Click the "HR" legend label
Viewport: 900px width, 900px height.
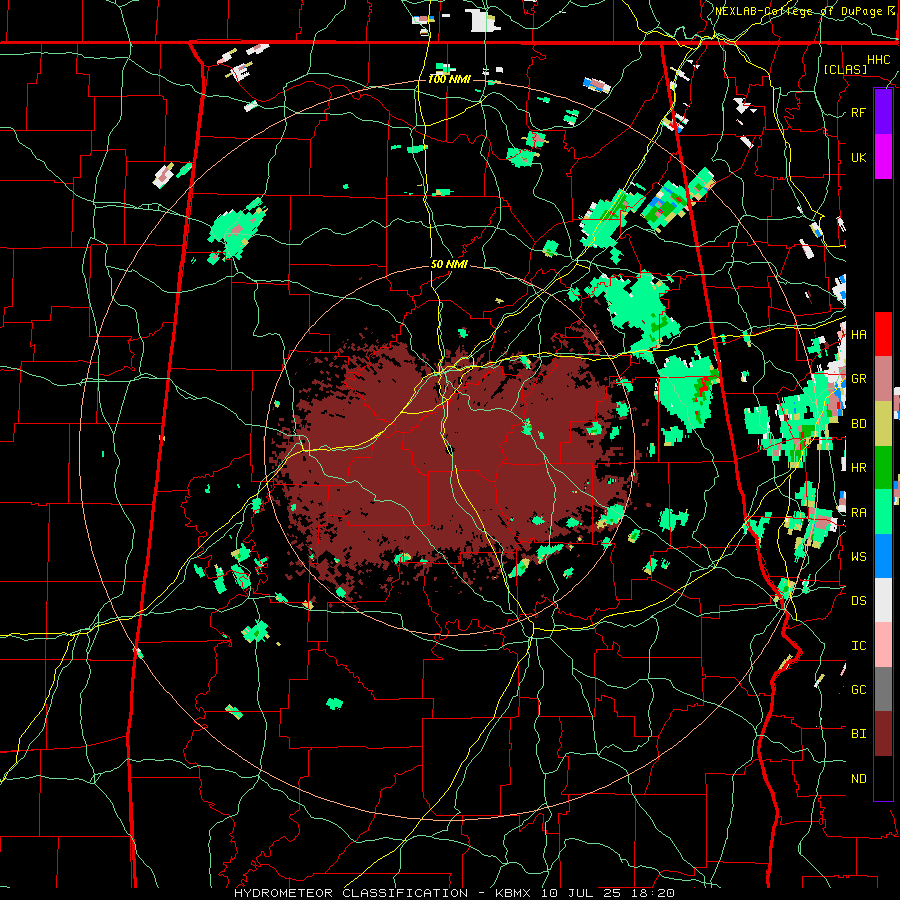(x=858, y=468)
